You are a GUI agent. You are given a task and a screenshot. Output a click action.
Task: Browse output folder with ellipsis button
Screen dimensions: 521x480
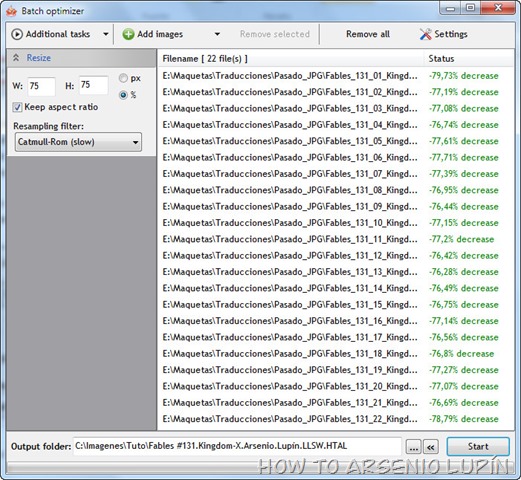[413, 447]
